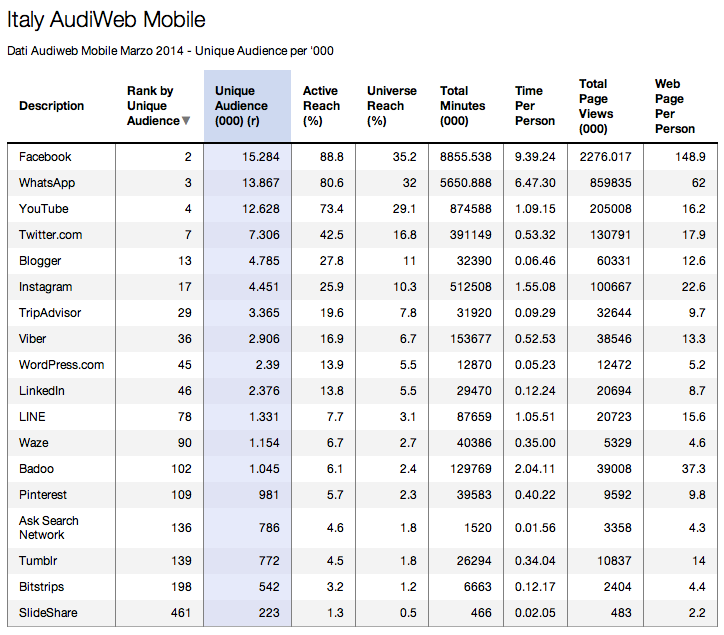This screenshot has width=724, height=635.
Task: Click SlideShare's rank value 461
Action: [181, 613]
